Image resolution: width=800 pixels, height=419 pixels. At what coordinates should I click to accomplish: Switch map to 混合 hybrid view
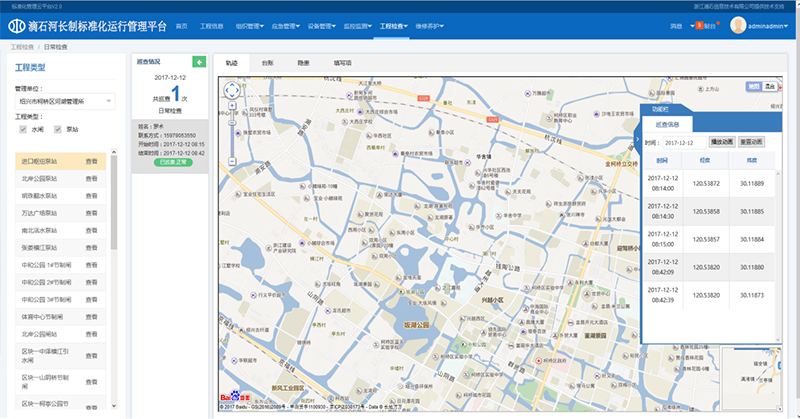click(769, 87)
